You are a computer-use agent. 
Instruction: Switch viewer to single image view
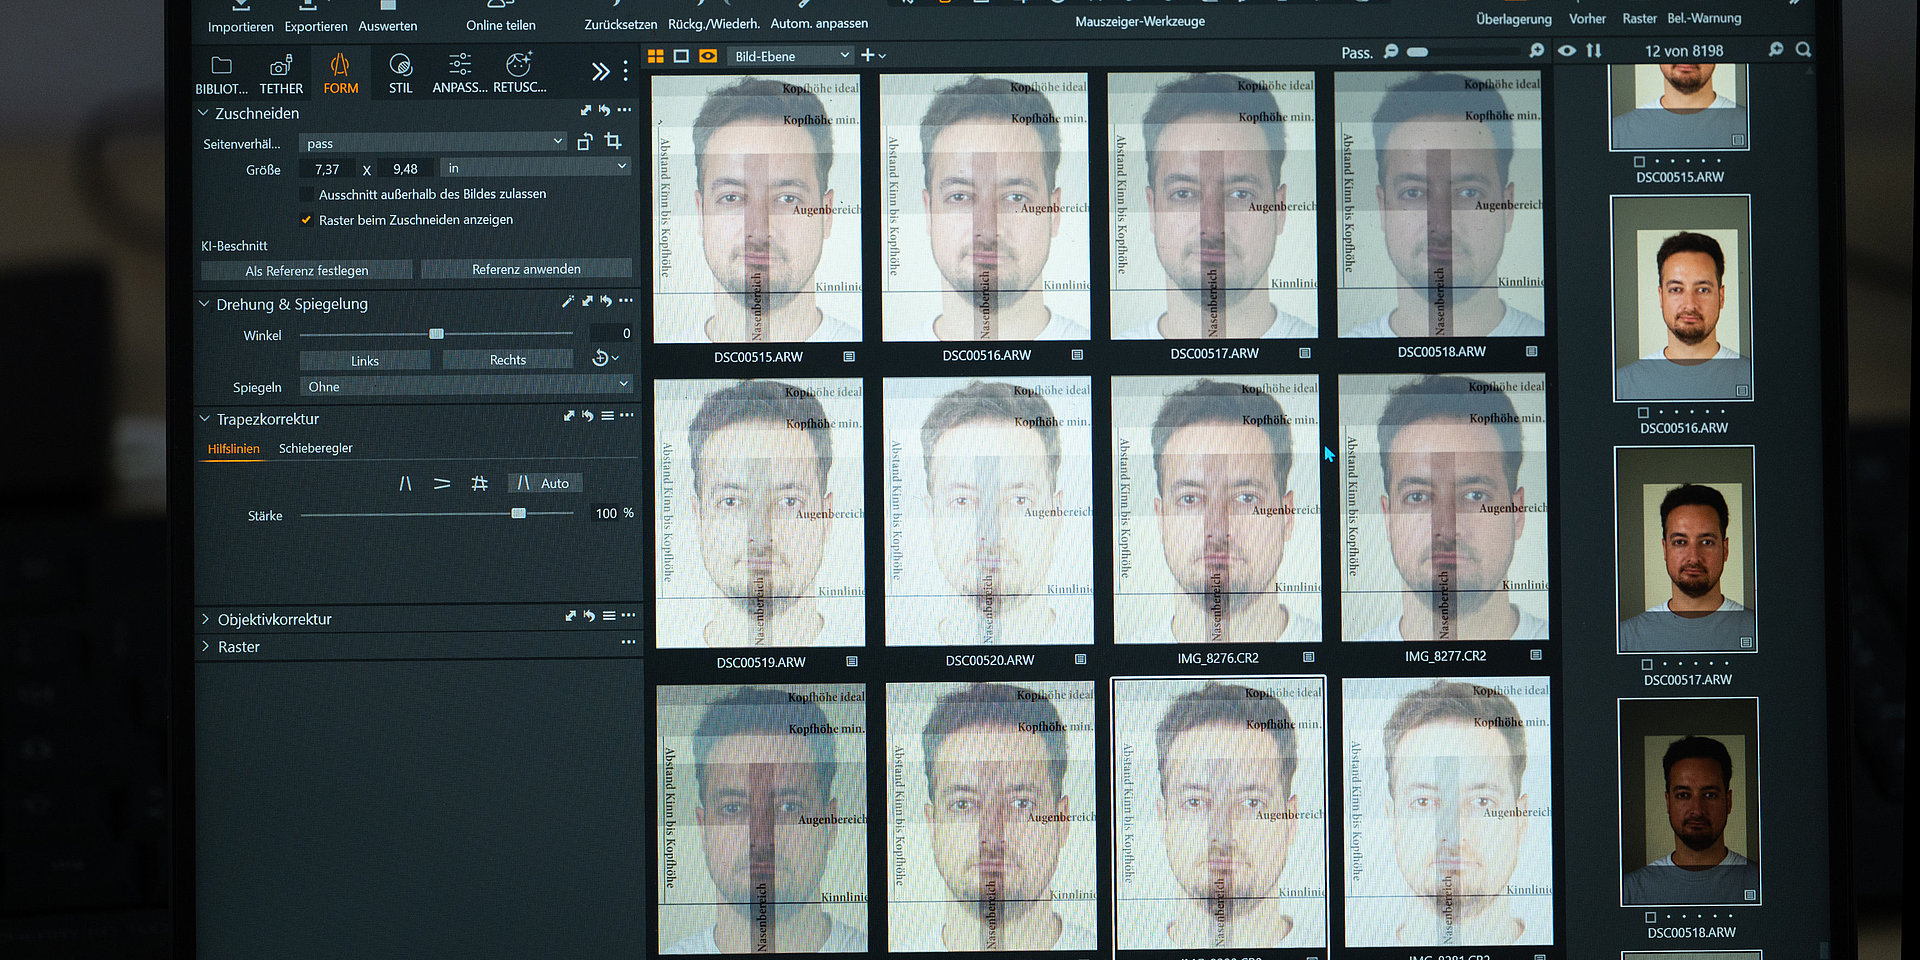coord(681,56)
